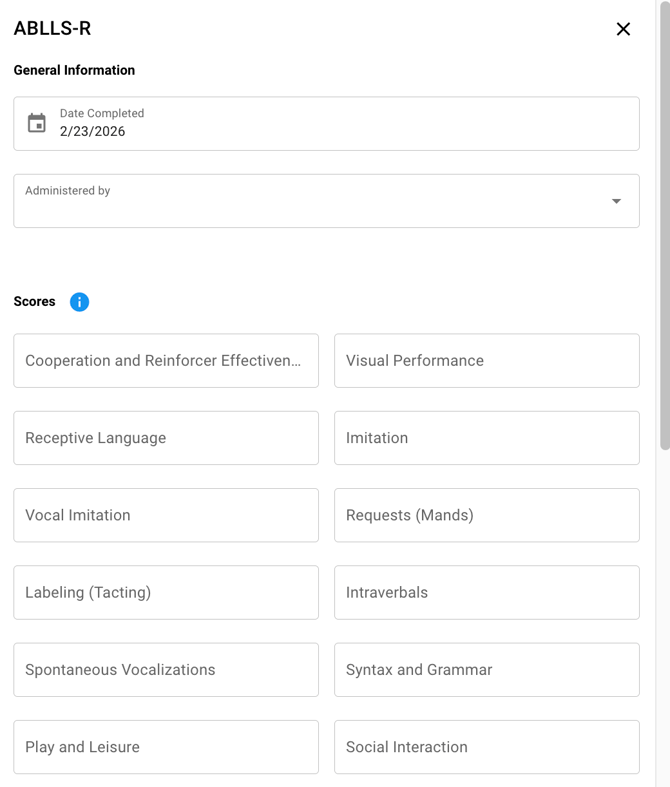Select the Syntax and Grammar field
The height and width of the screenshot is (787, 670).
tap(486, 670)
